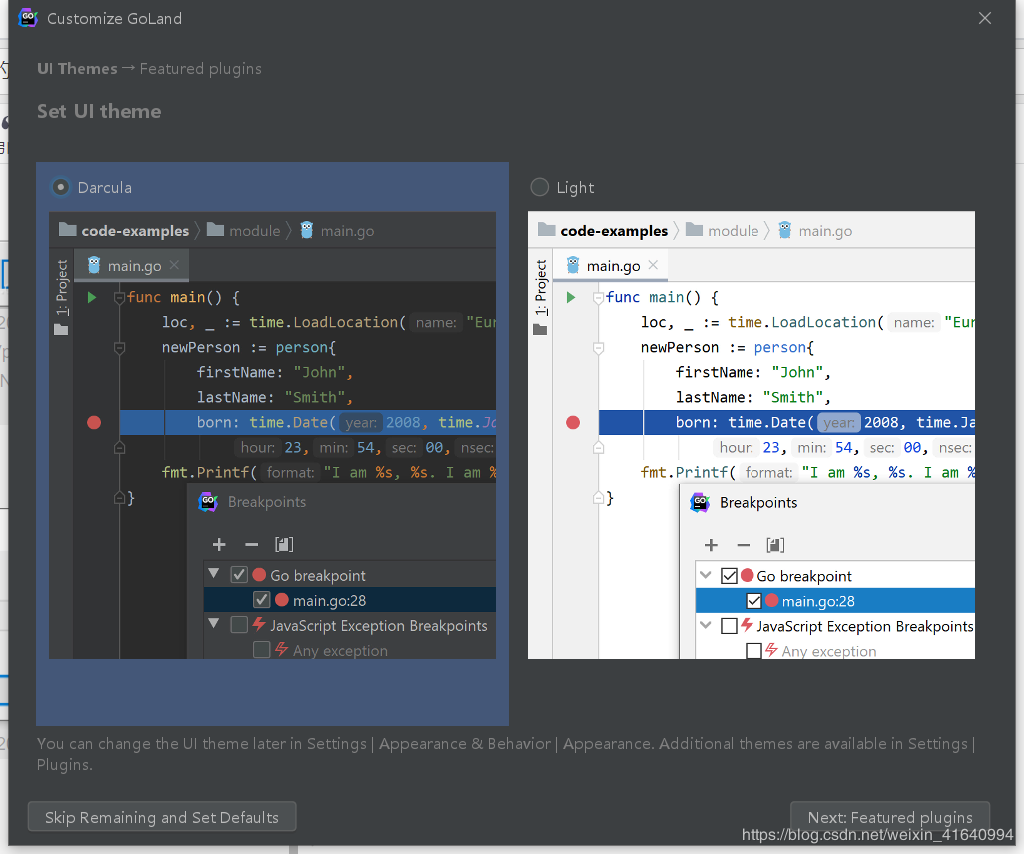Close the Customize GoLand dialog
This screenshot has height=854, width=1024.
(x=985, y=18)
